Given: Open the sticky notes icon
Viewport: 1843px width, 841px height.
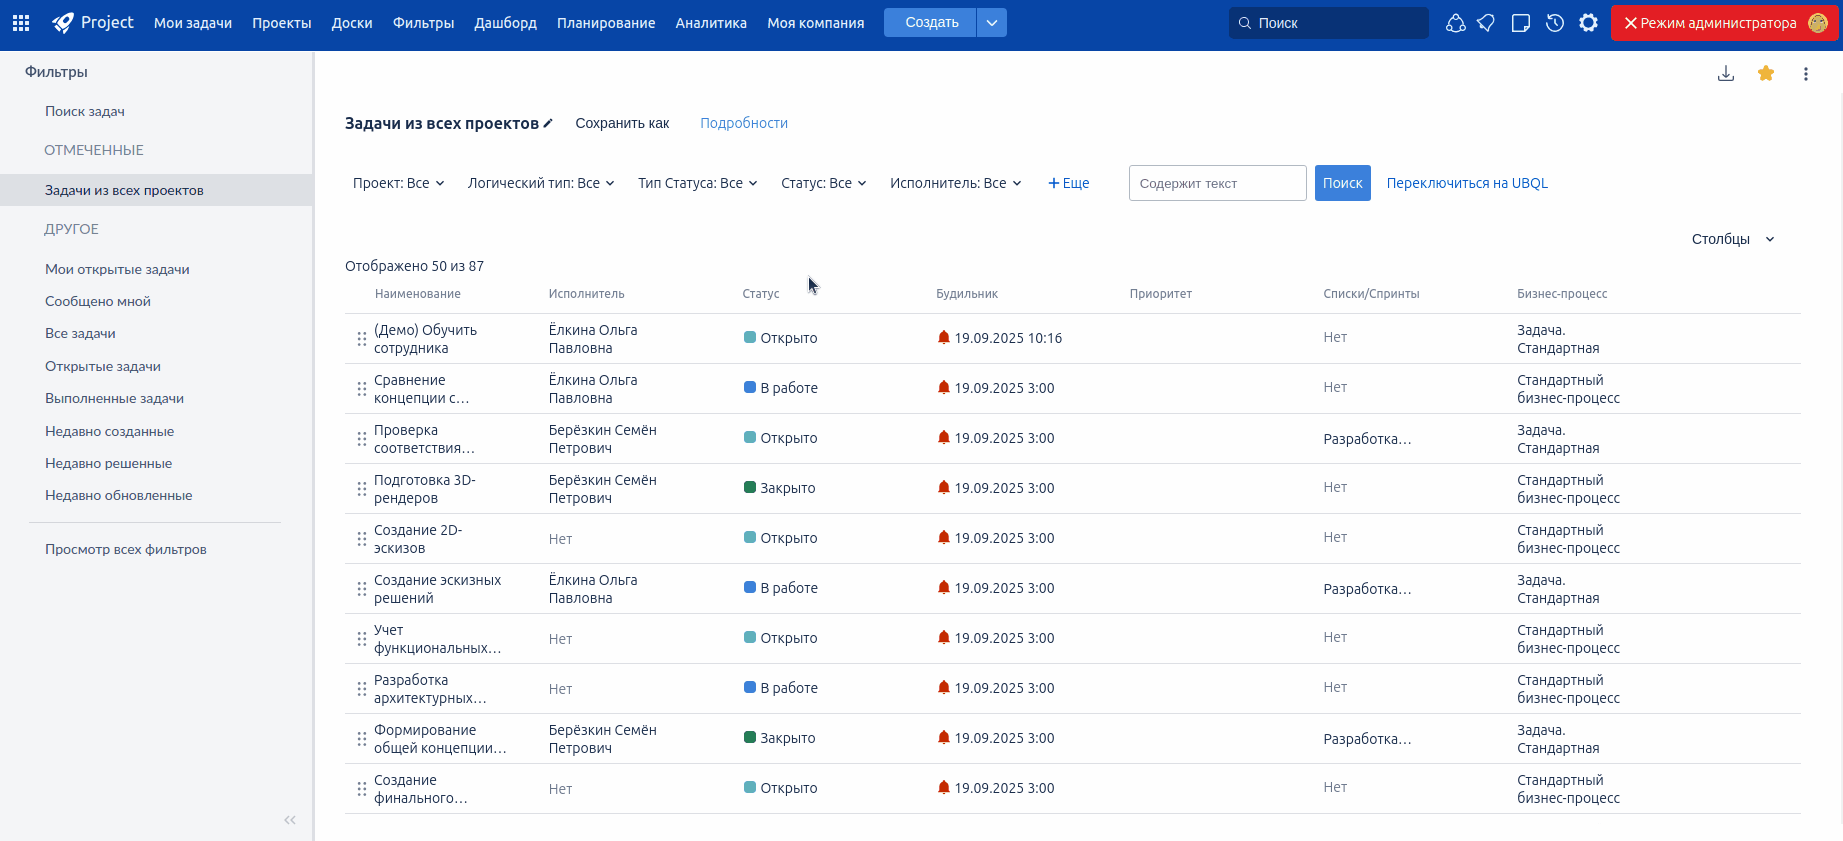Looking at the screenshot, I should coord(1521,23).
